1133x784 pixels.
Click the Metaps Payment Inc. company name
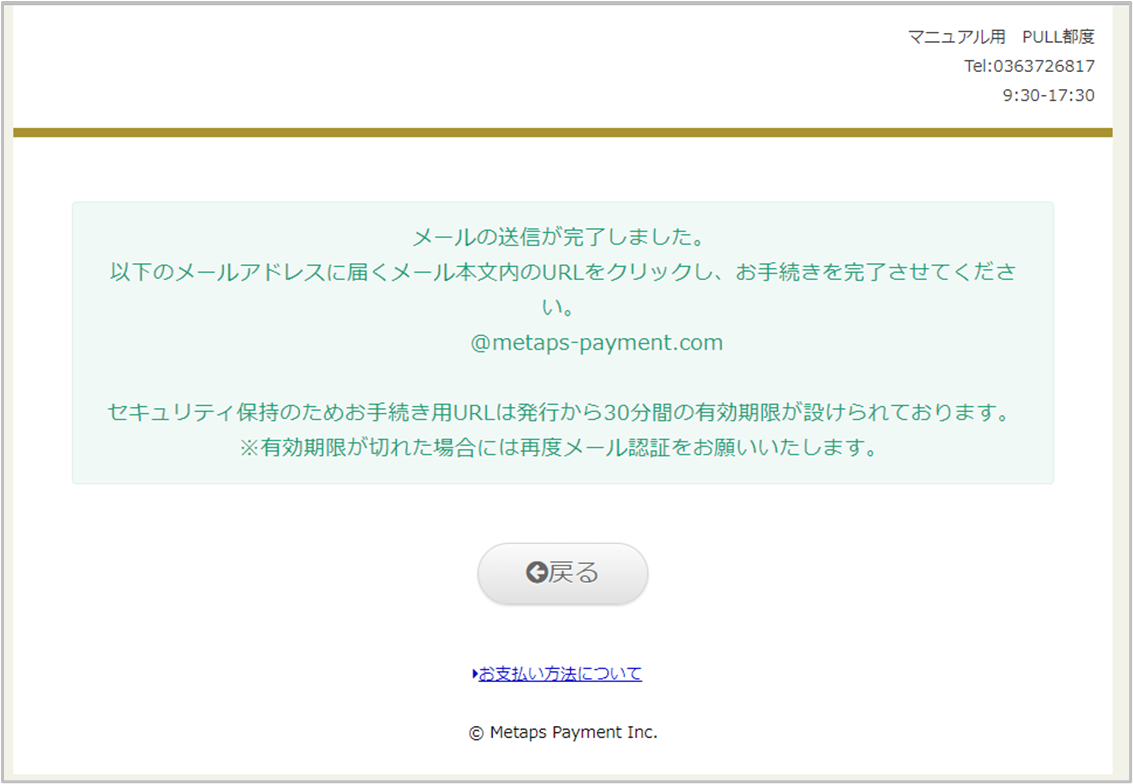pos(573,732)
